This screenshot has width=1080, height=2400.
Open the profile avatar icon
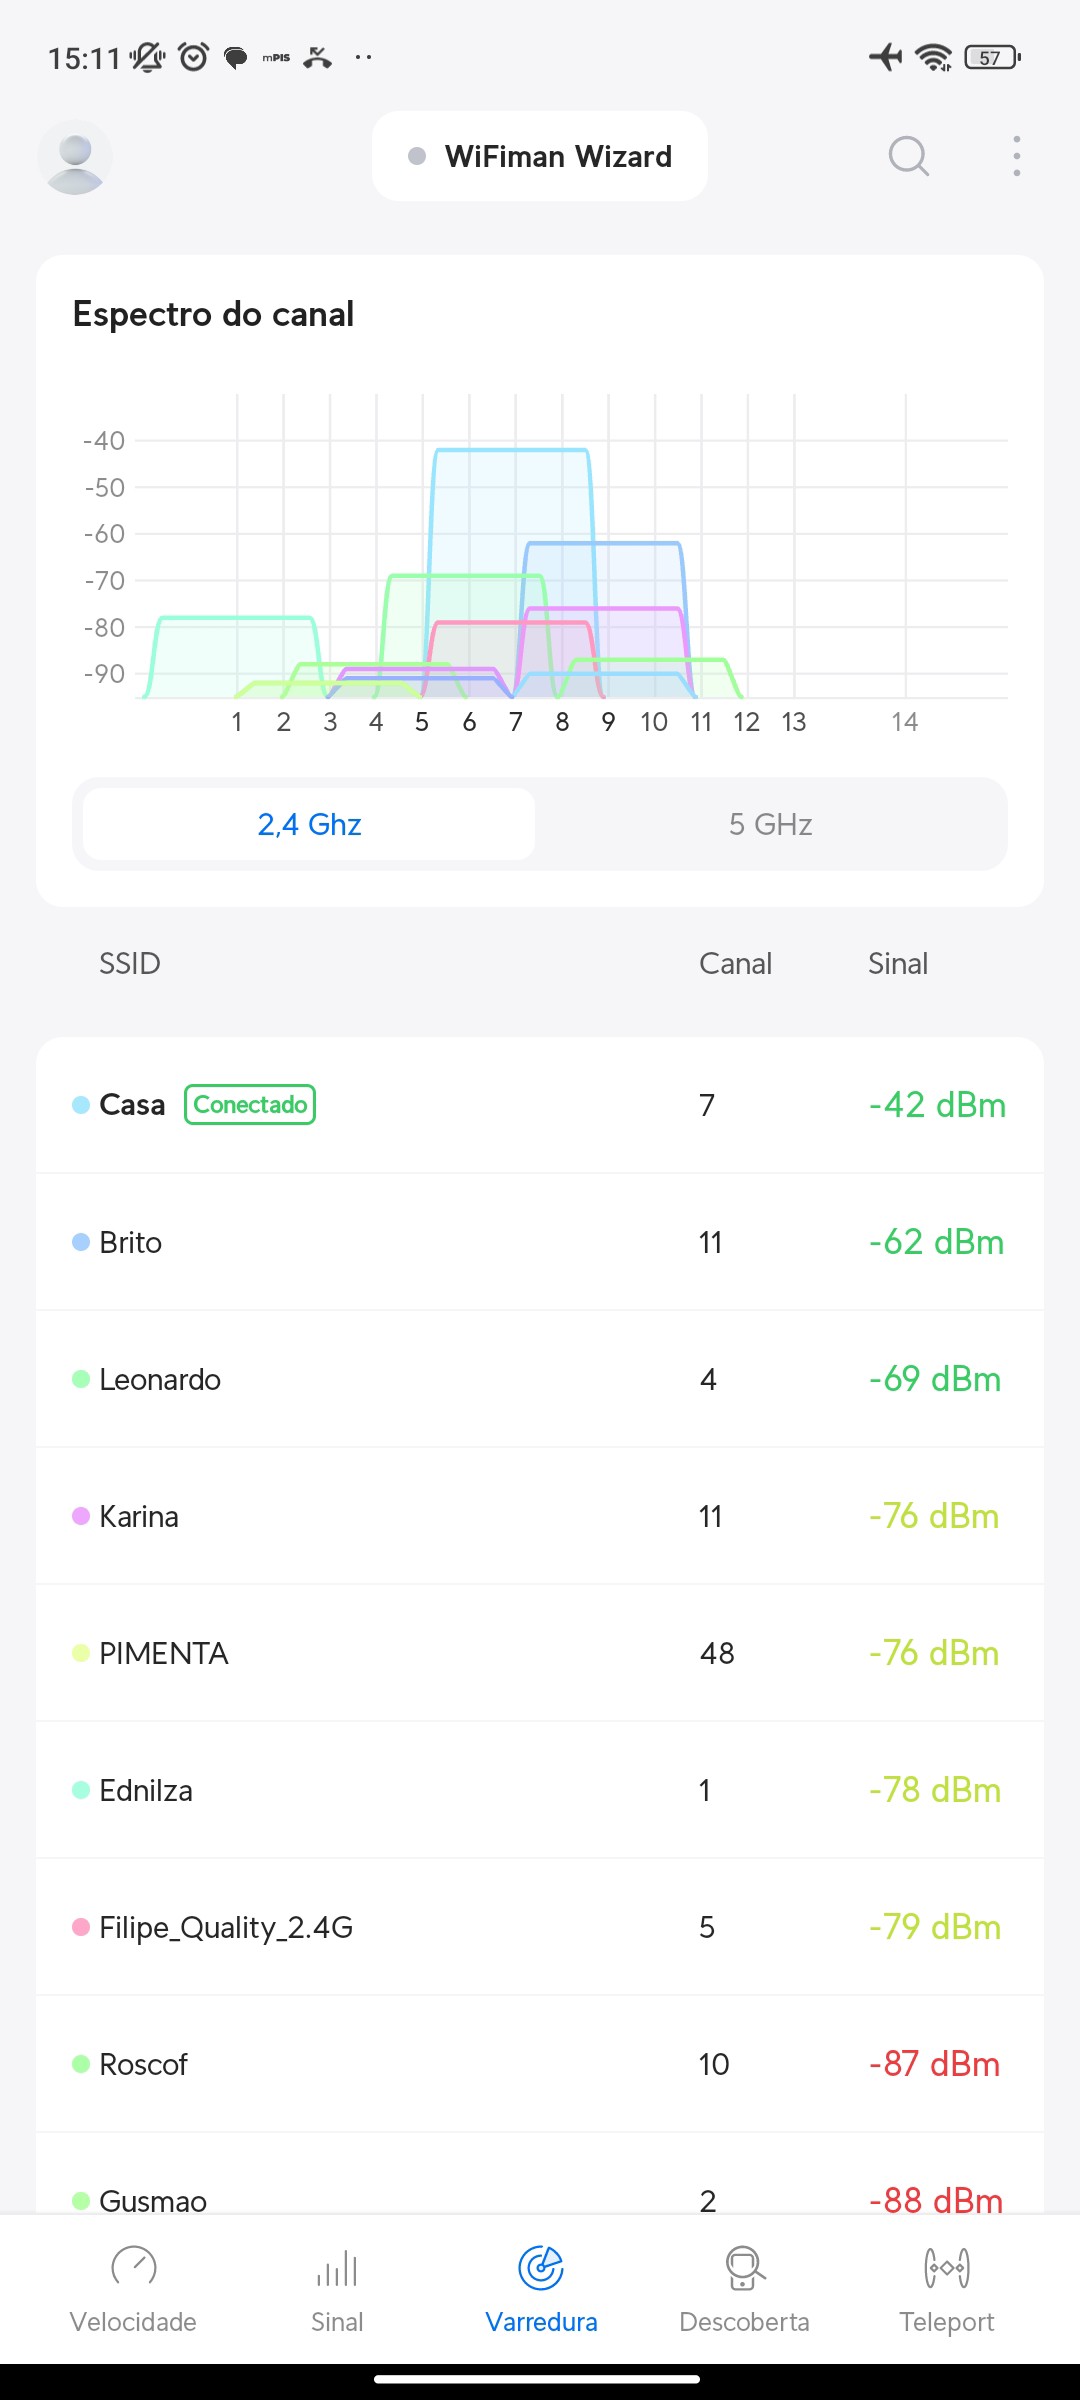tap(75, 157)
